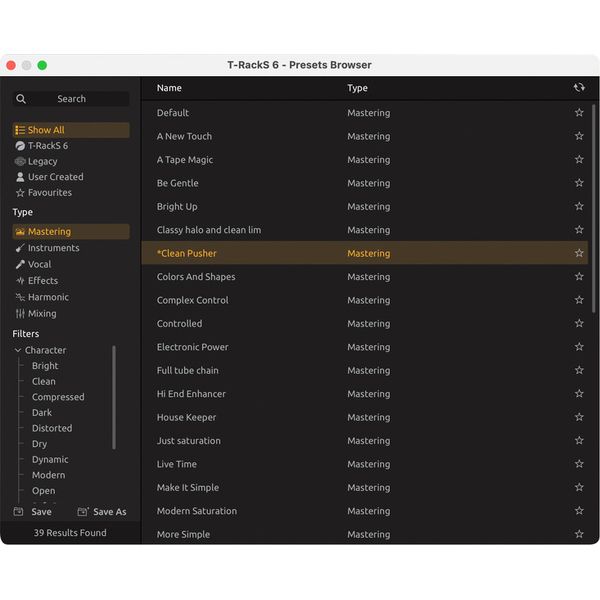Click the Vocal microphone icon

(20, 265)
